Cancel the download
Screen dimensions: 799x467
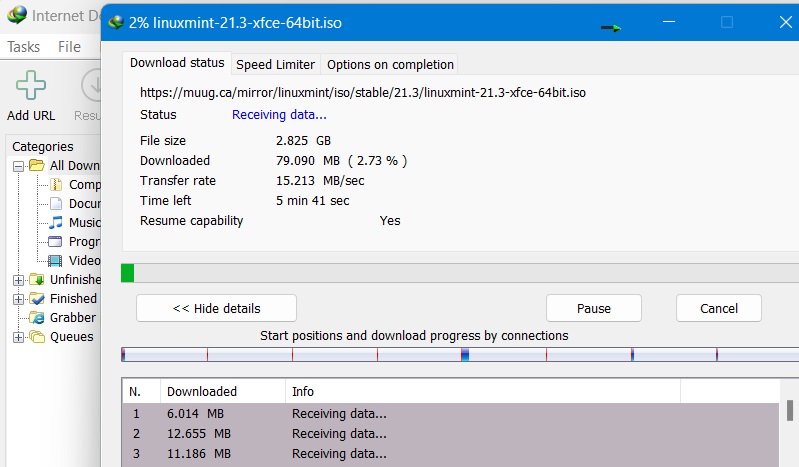click(718, 308)
